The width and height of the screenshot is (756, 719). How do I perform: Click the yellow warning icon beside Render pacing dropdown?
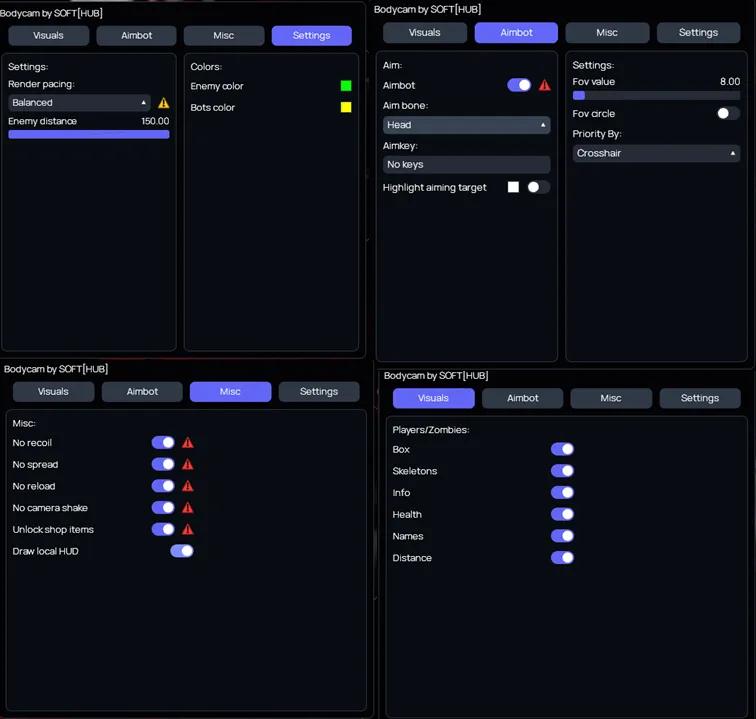pos(163,103)
